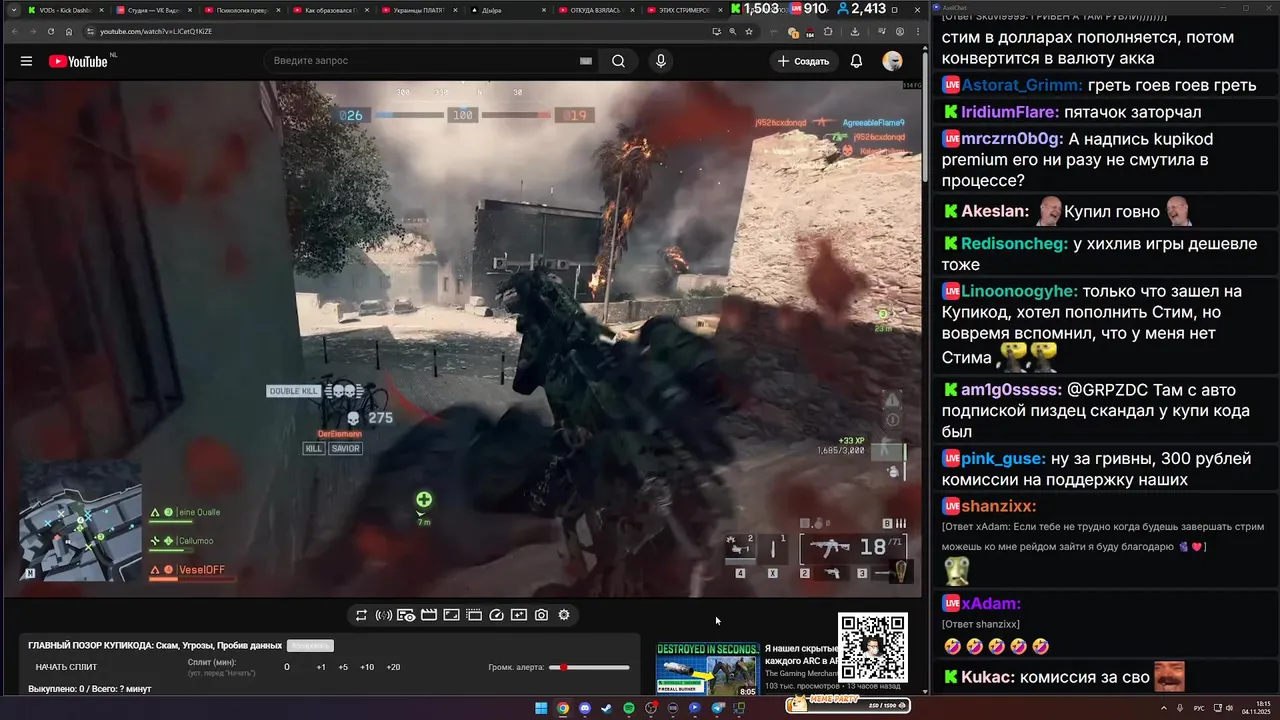Open the gear settings icon under the player
This screenshot has width=1280, height=720.
(564, 615)
